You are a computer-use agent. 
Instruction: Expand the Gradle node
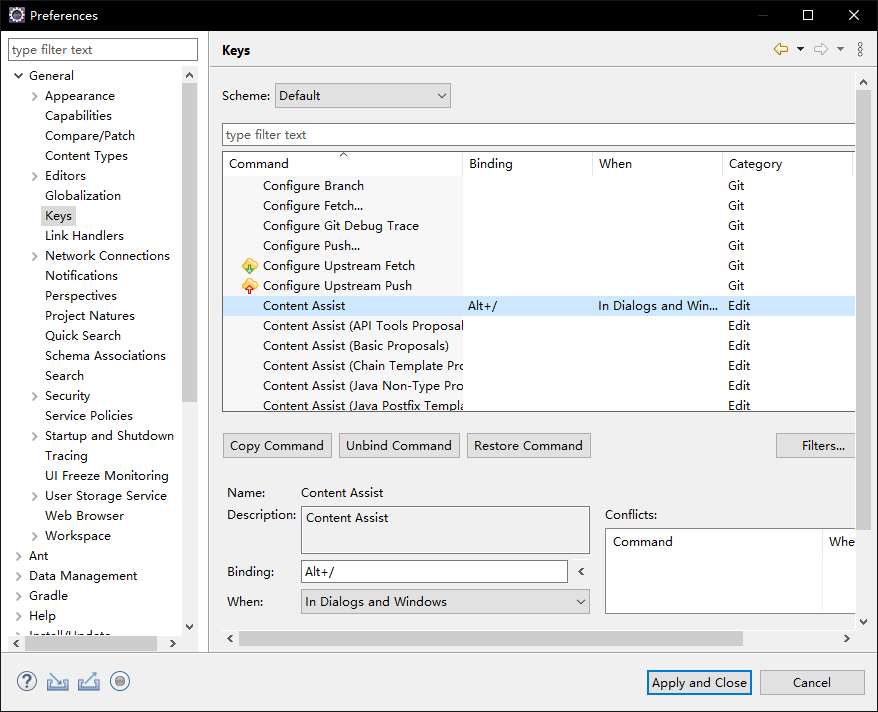tap(18, 596)
